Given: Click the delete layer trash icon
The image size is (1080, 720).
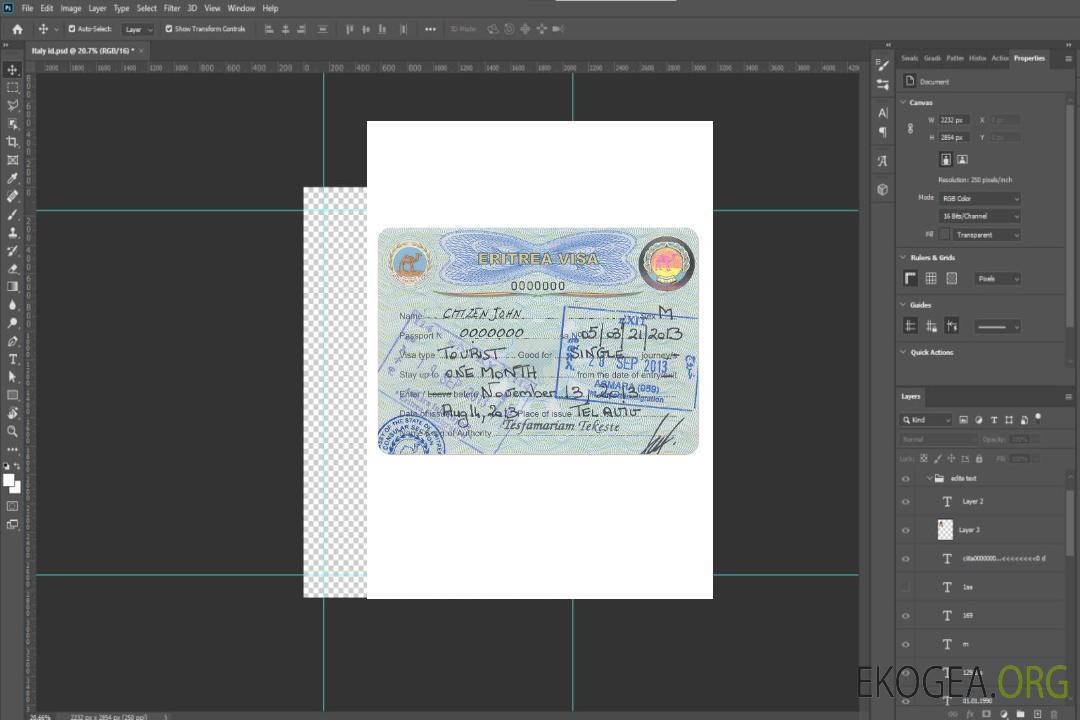Looking at the screenshot, I should tap(1055, 714).
